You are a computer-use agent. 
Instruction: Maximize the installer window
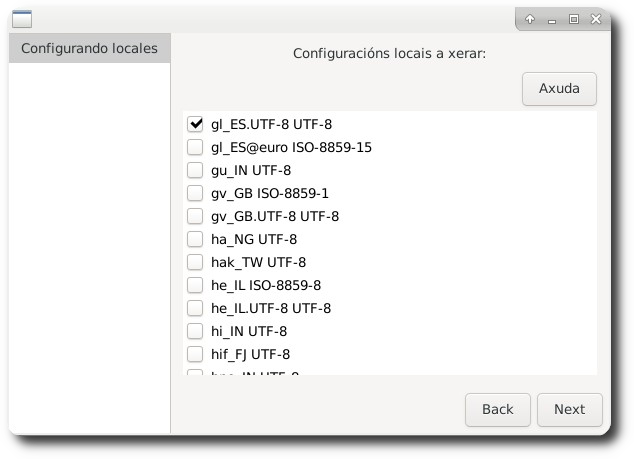point(574,18)
